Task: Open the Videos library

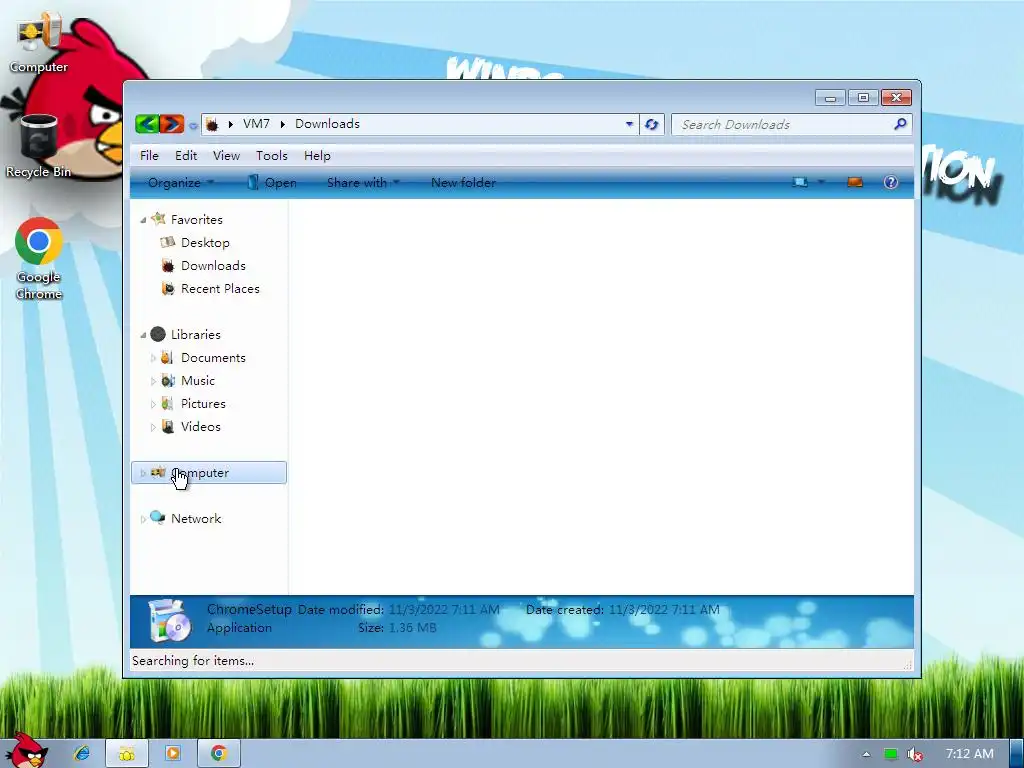Action: (200, 426)
